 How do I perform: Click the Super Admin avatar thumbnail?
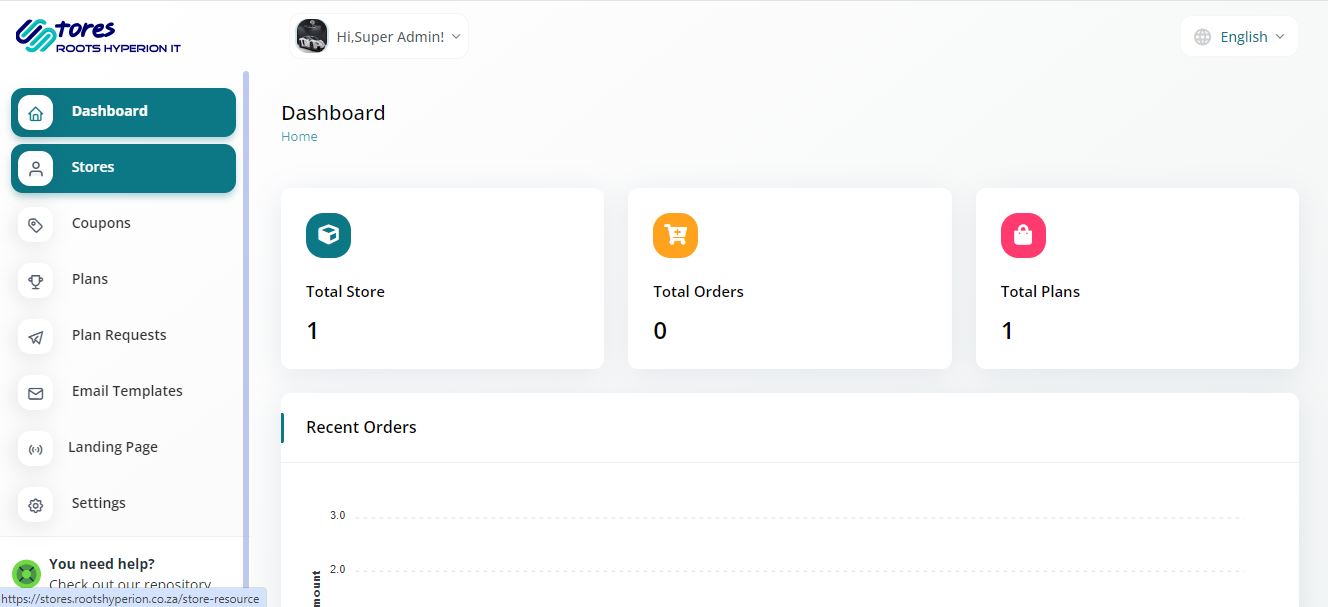[312, 37]
